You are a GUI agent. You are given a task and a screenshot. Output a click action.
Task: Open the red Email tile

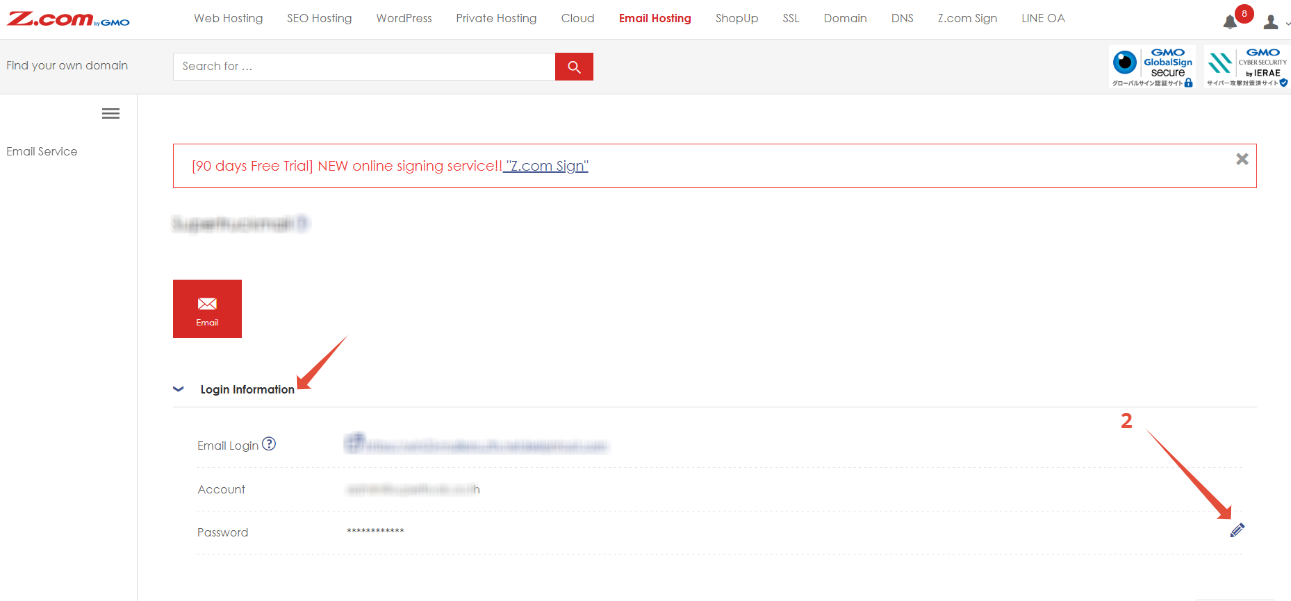[207, 309]
